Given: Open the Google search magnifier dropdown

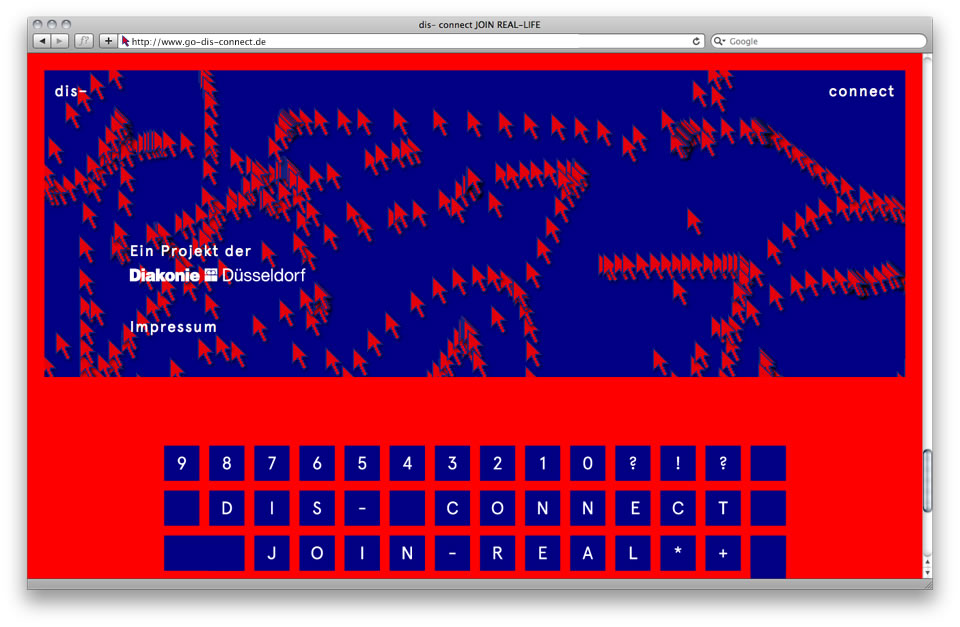Looking at the screenshot, I should (719, 41).
